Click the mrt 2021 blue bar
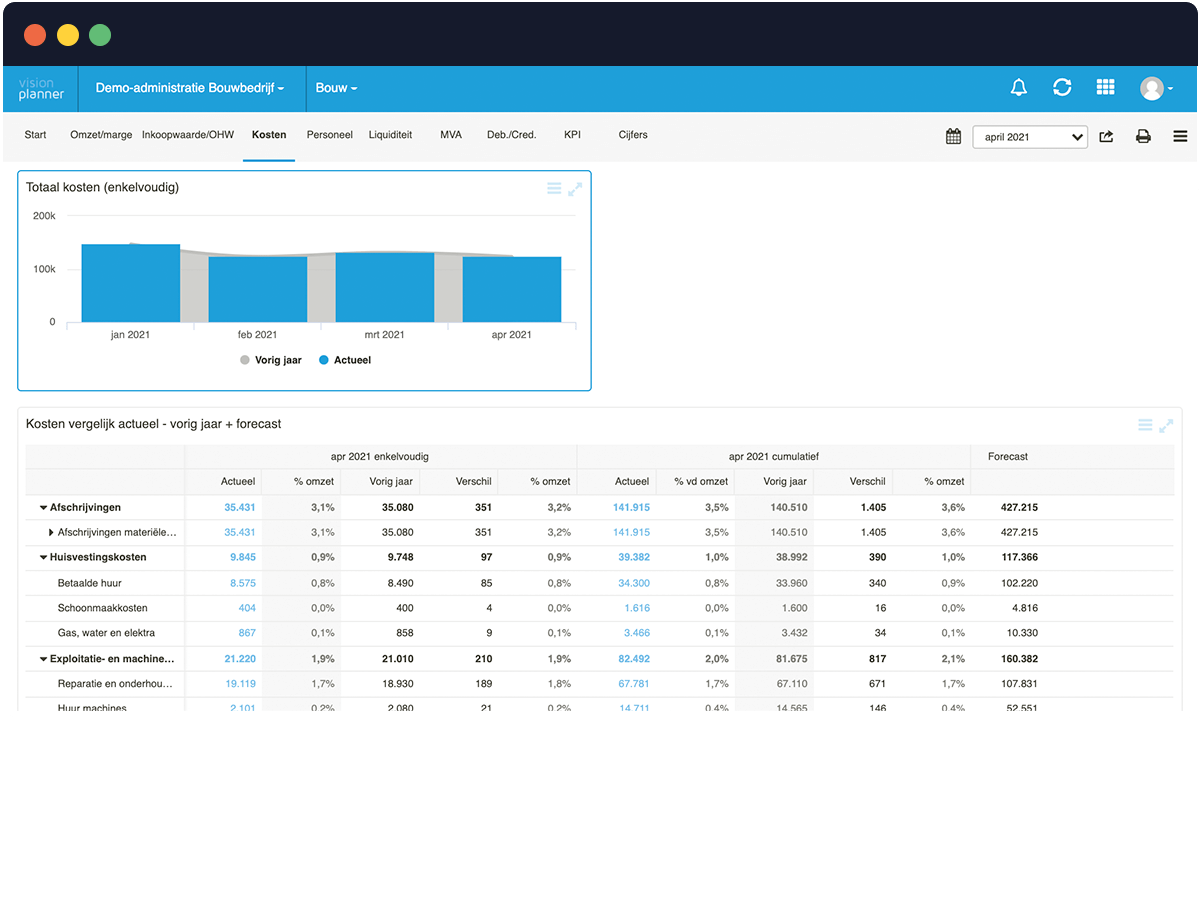 pos(385,288)
